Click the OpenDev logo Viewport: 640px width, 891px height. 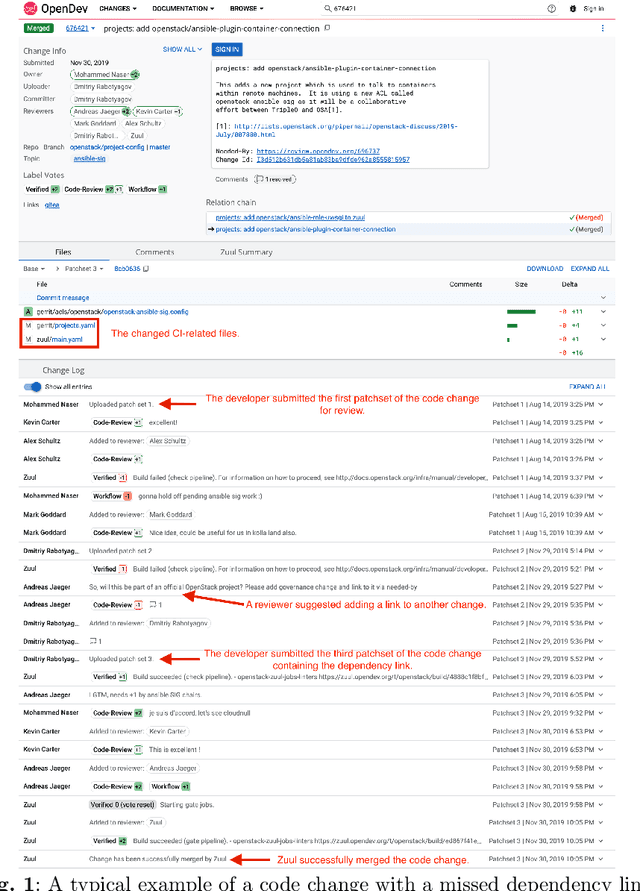(56, 9)
